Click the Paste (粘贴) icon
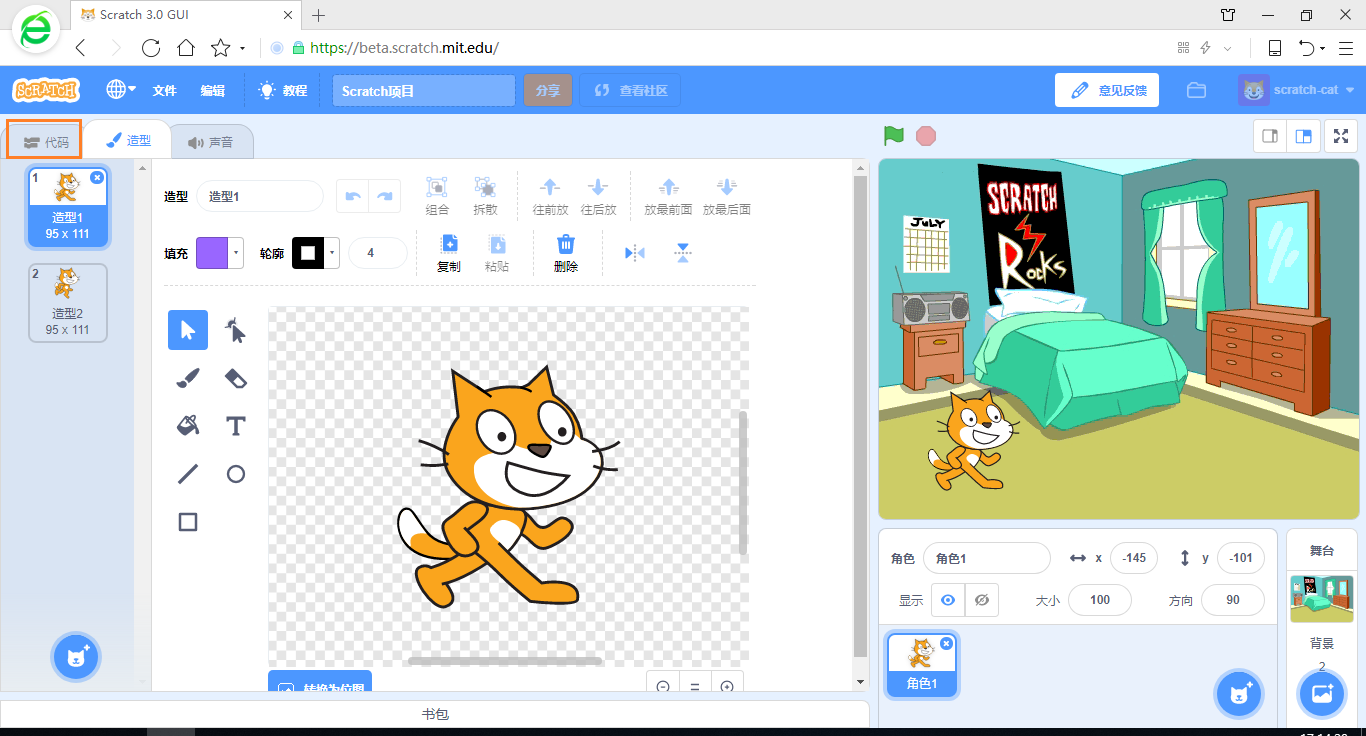Viewport: 1366px width, 736px height. 497,244
